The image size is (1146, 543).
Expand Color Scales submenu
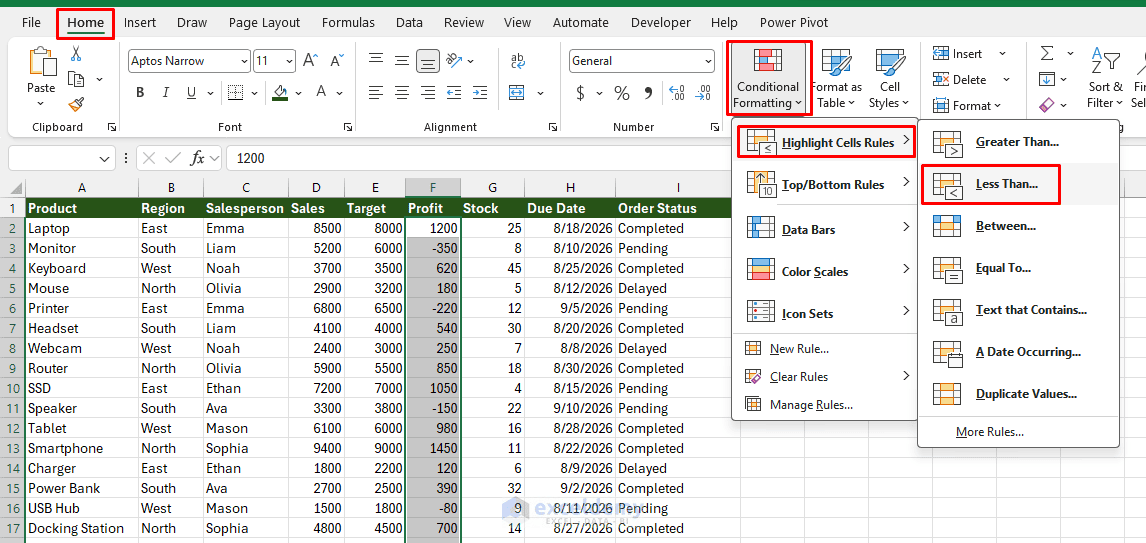(826, 271)
